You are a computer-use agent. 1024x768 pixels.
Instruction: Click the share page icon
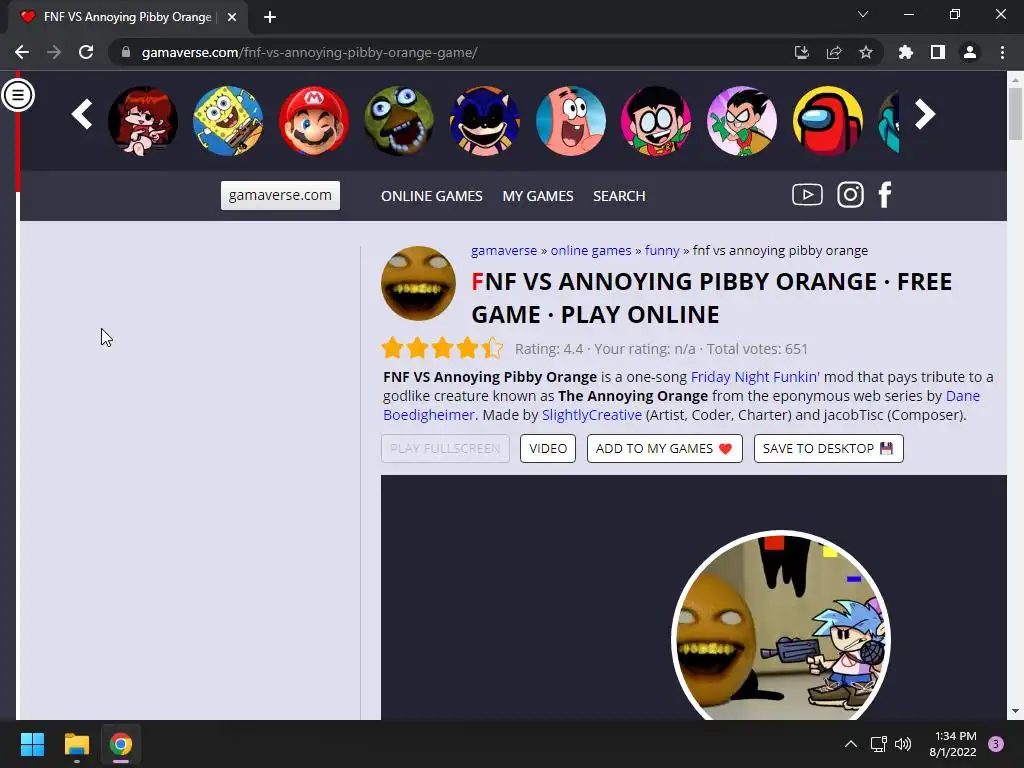[x=834, y=52]
